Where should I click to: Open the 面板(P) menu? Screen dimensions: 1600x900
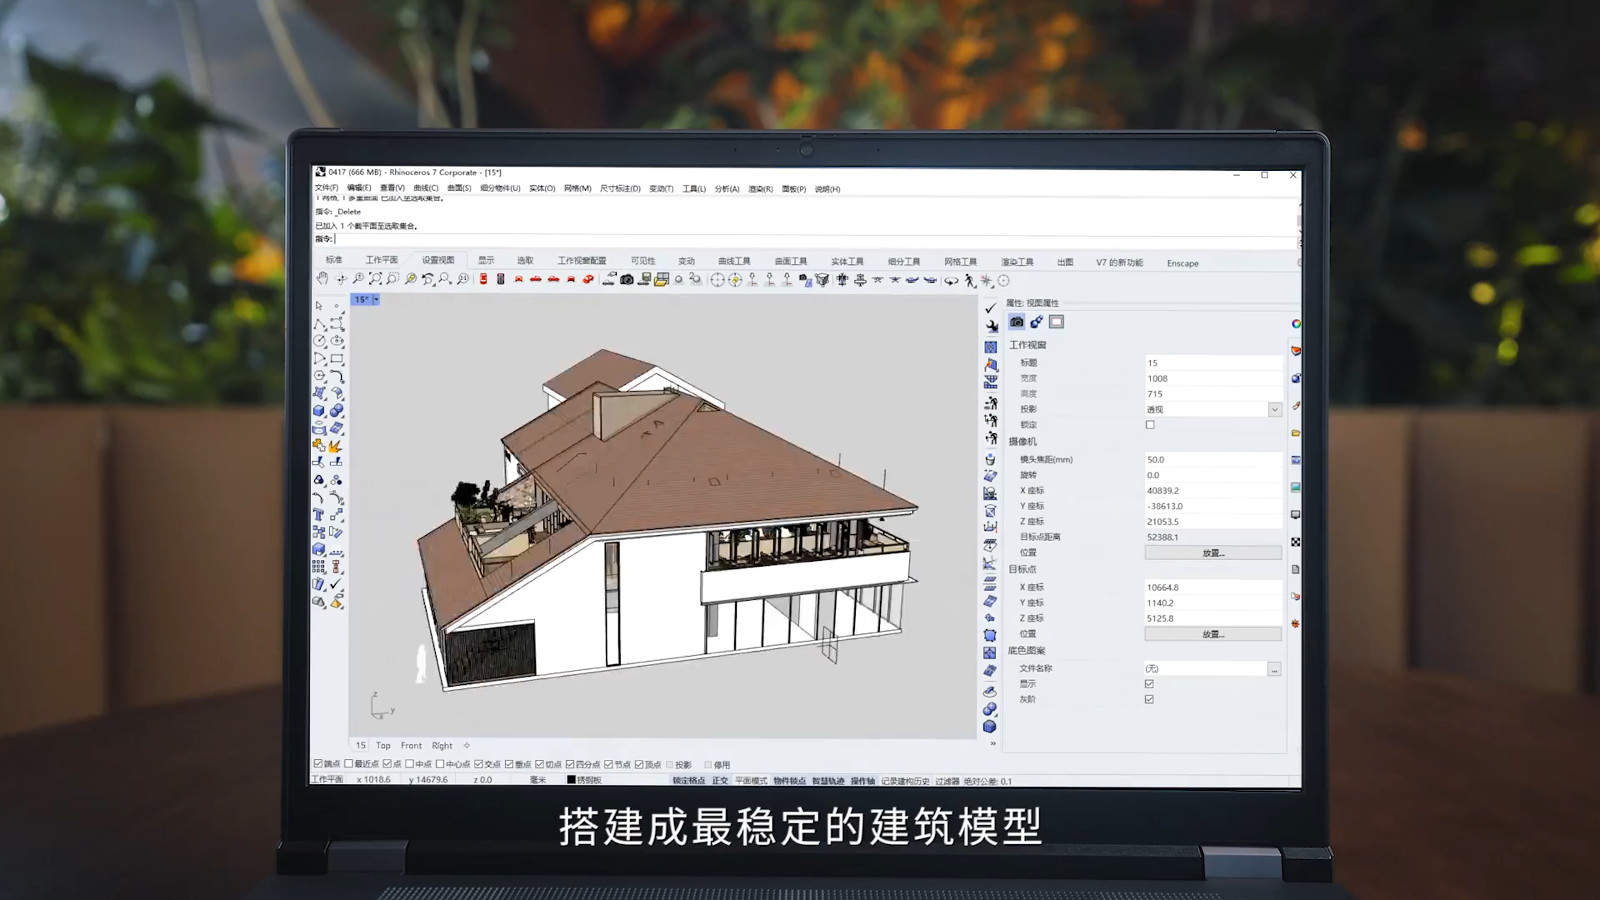point(794,189)
